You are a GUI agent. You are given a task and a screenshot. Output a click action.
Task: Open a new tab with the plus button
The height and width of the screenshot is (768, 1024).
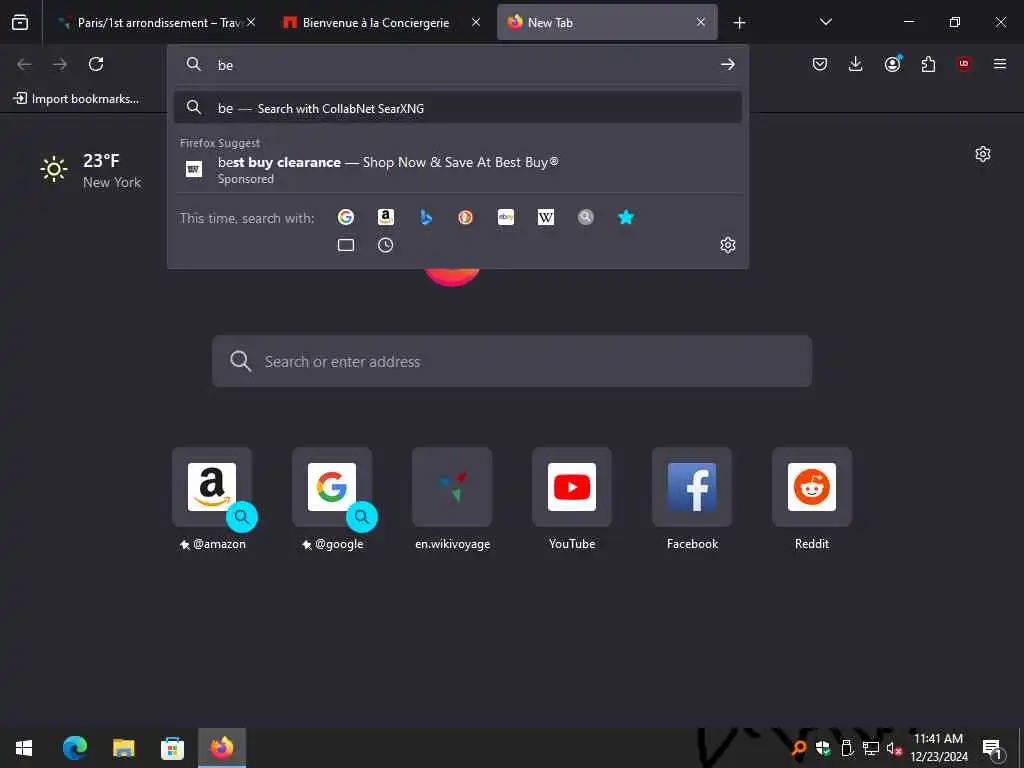tap(739, 23)
